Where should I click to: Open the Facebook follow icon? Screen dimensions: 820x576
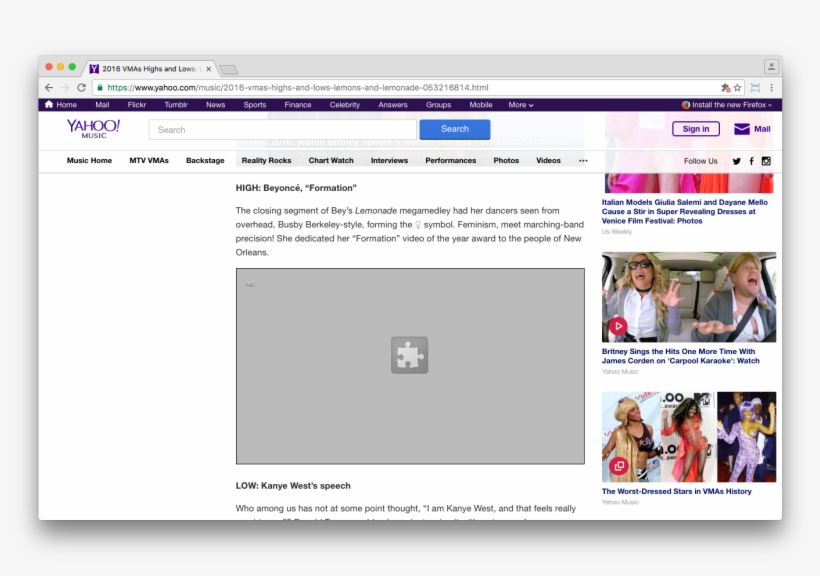click(751, 160)
